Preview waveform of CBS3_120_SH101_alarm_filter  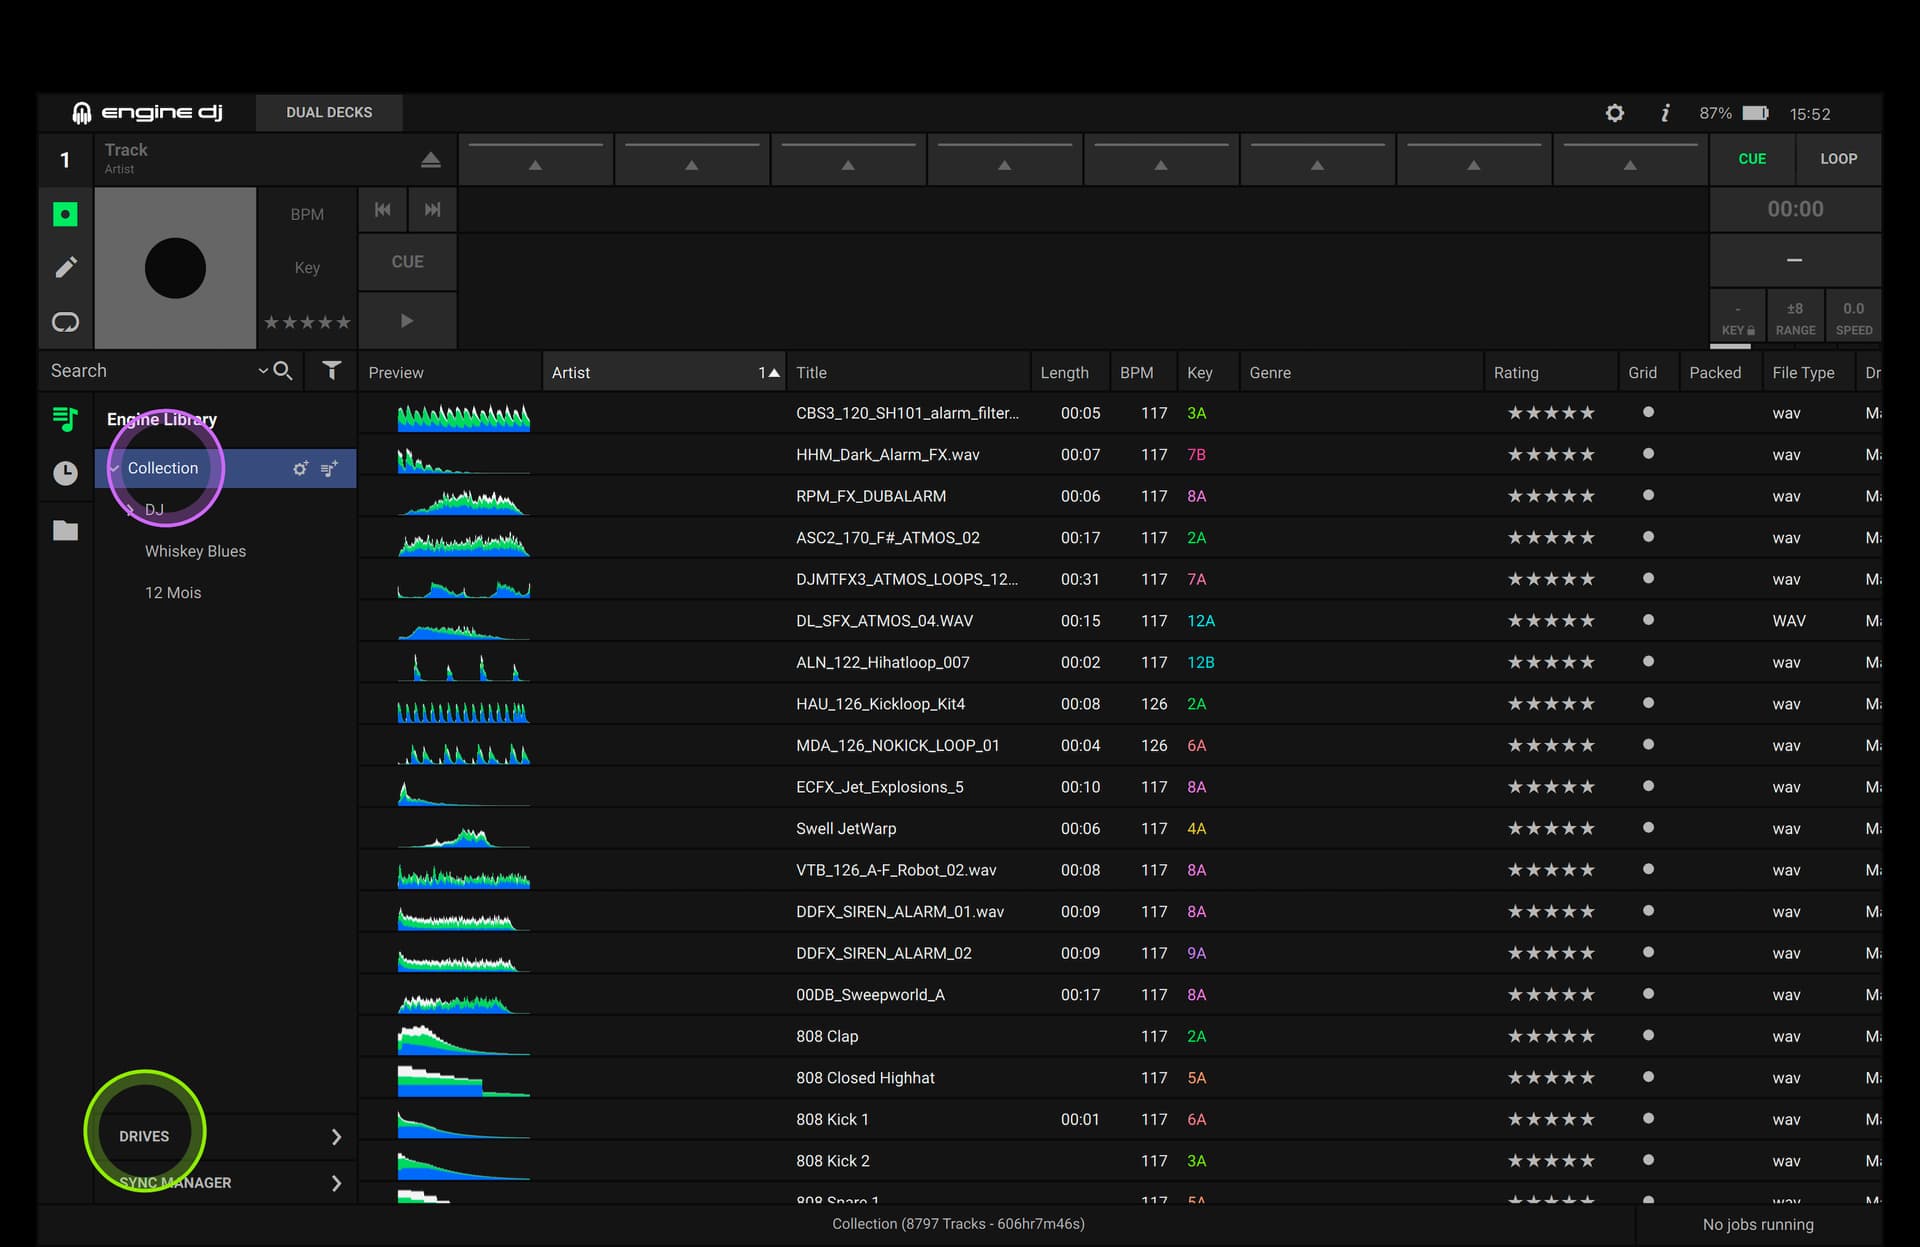463,416
